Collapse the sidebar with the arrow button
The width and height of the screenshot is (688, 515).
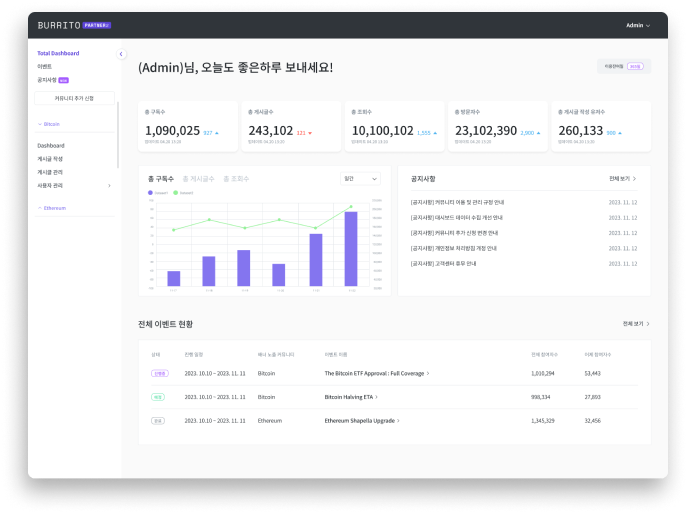click(121, 54)
